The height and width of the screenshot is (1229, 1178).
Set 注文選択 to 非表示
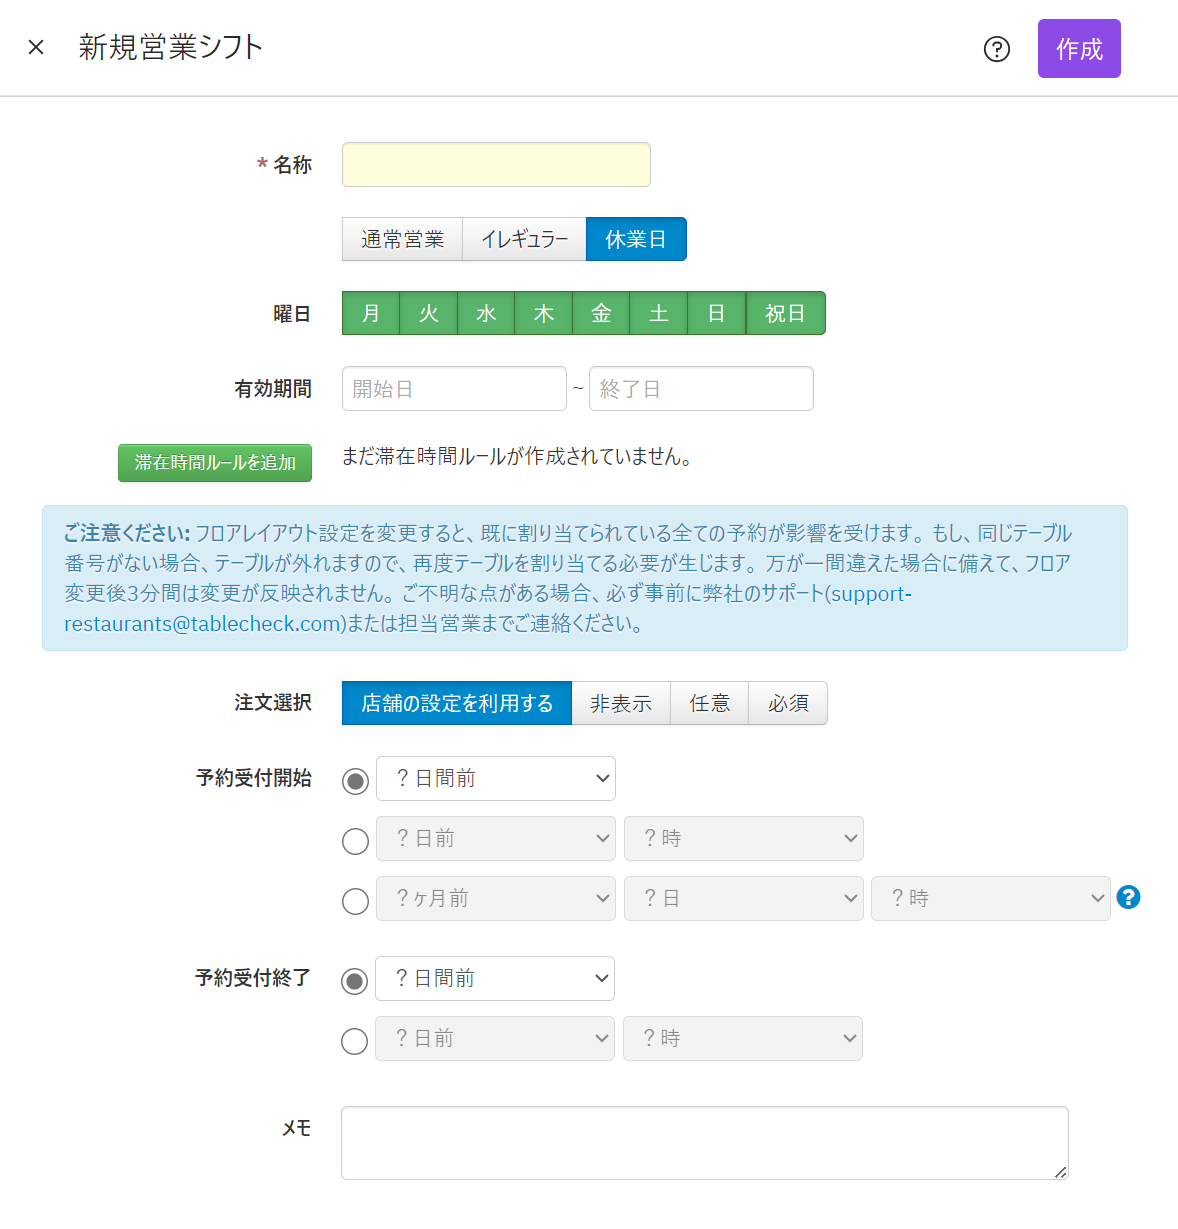pos(620,704)
